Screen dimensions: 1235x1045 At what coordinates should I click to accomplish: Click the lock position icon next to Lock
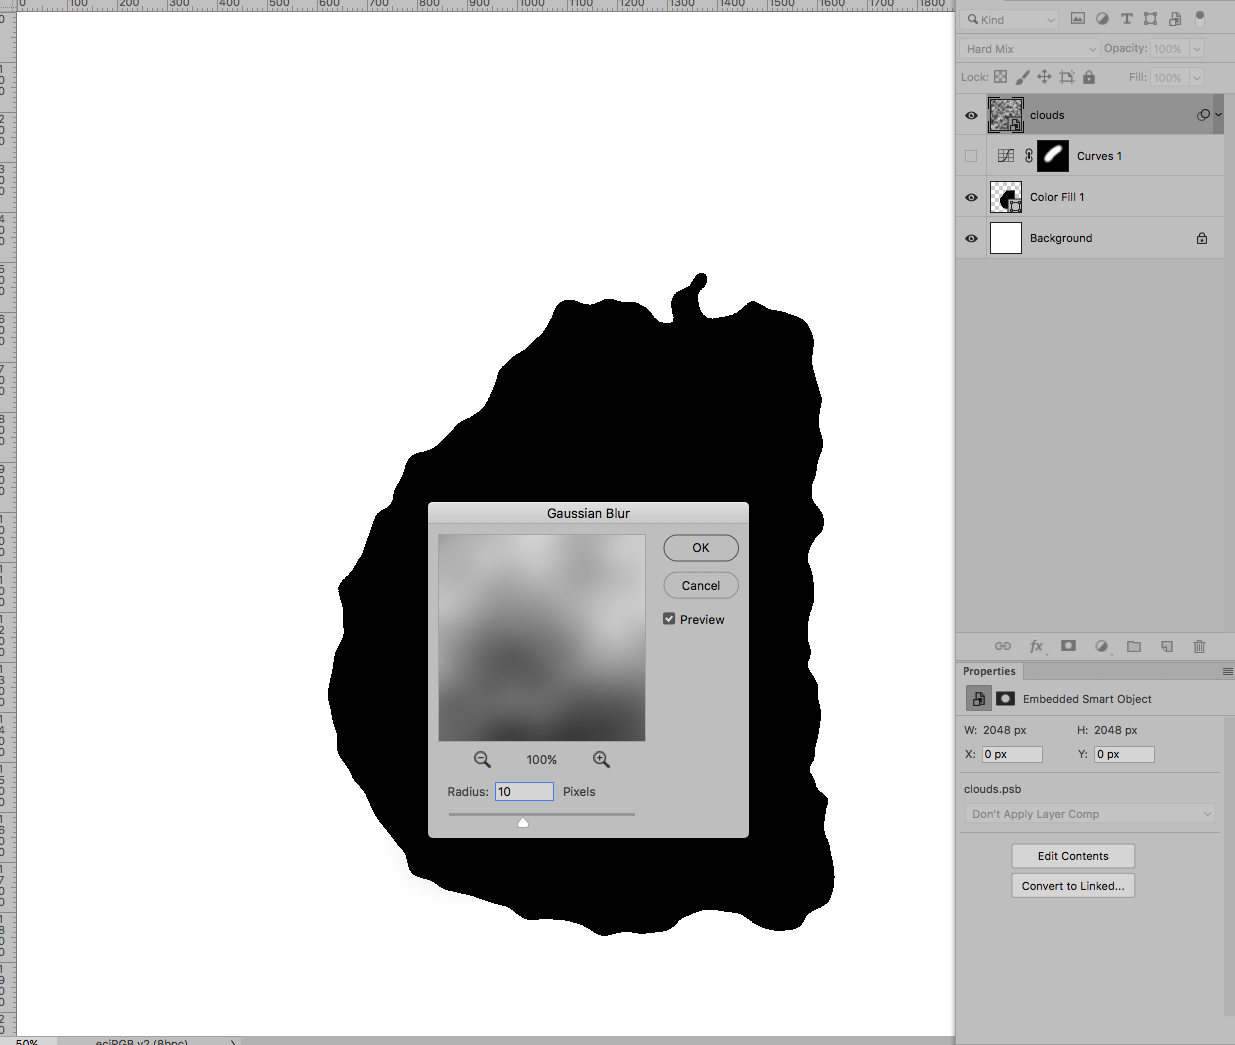[x=1043, y=76]
